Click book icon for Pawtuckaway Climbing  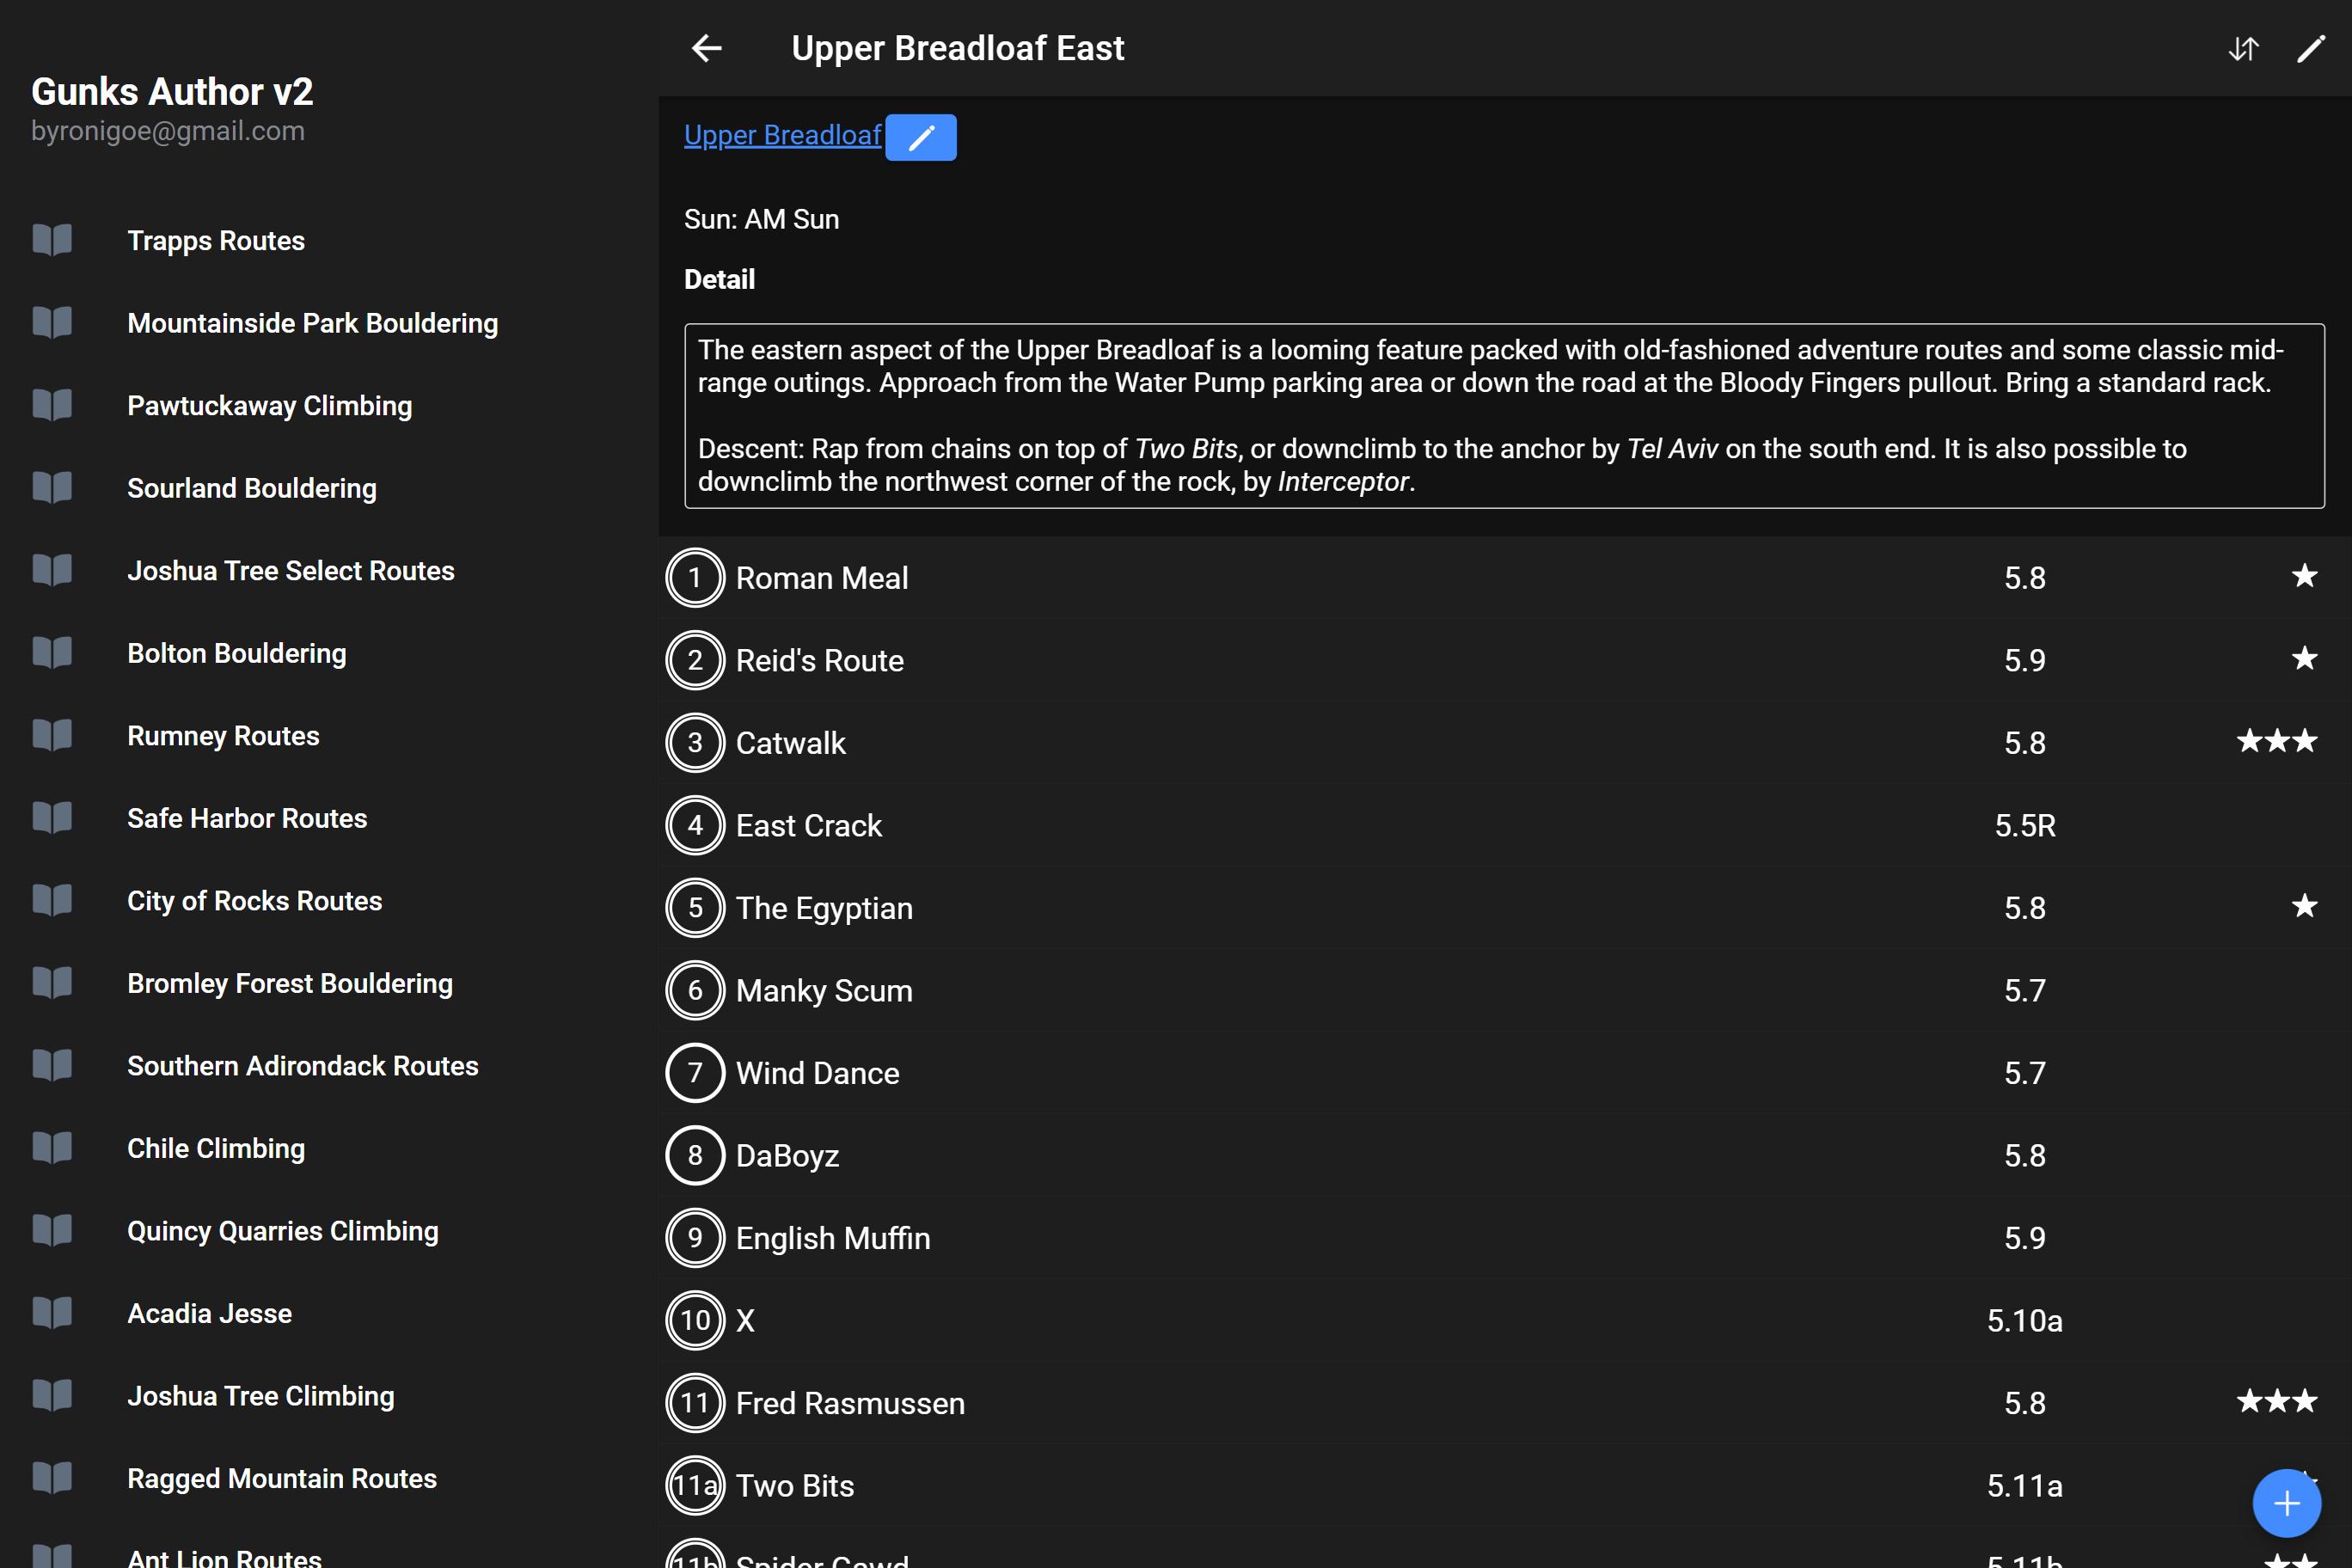tap(52, 405)
